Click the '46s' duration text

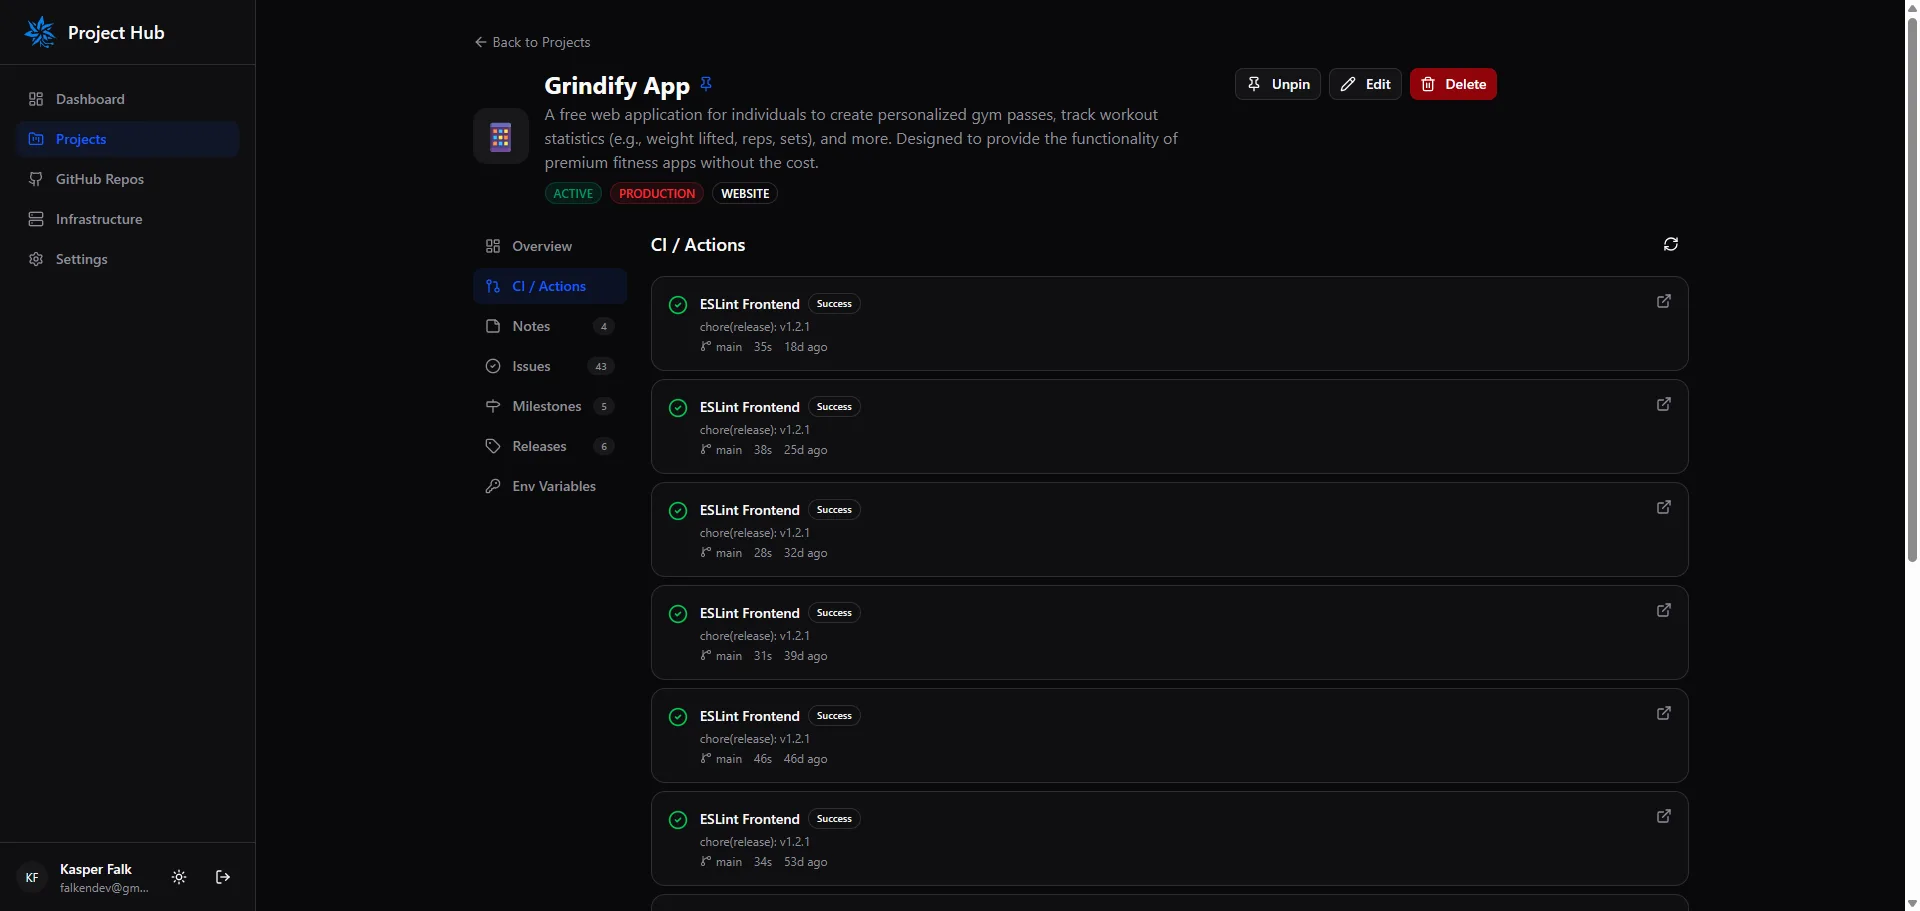tap(763, 759)
